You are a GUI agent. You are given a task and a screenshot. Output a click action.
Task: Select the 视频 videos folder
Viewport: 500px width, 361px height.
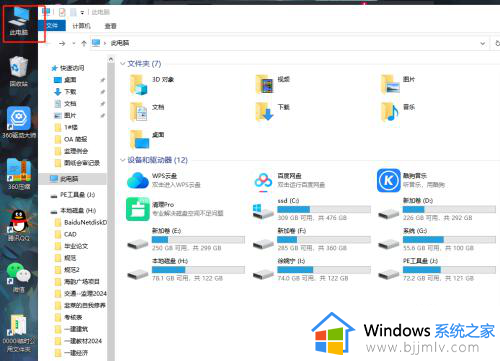coord(273,84)
